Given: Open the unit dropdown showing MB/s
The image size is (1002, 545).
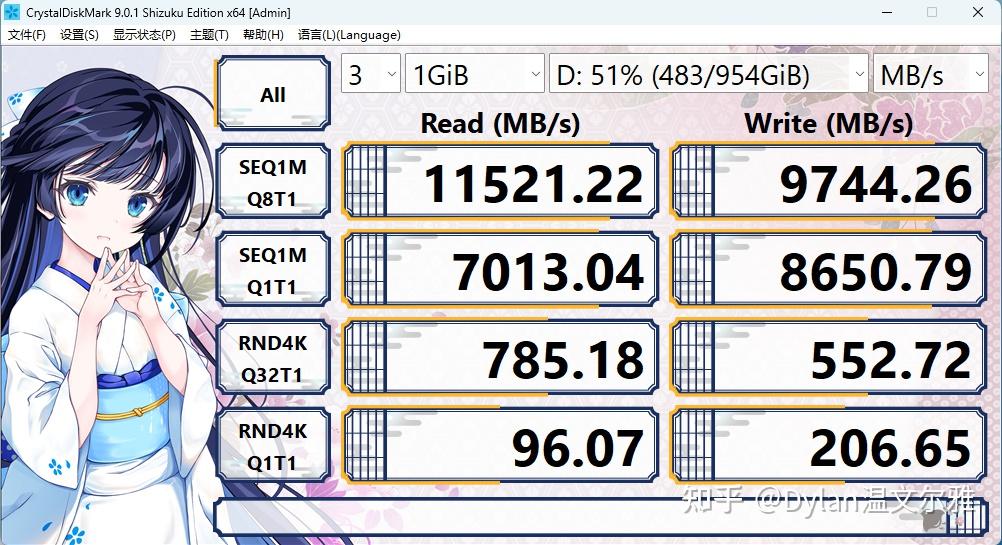Looking at the screenshot, I should [930, 73].
